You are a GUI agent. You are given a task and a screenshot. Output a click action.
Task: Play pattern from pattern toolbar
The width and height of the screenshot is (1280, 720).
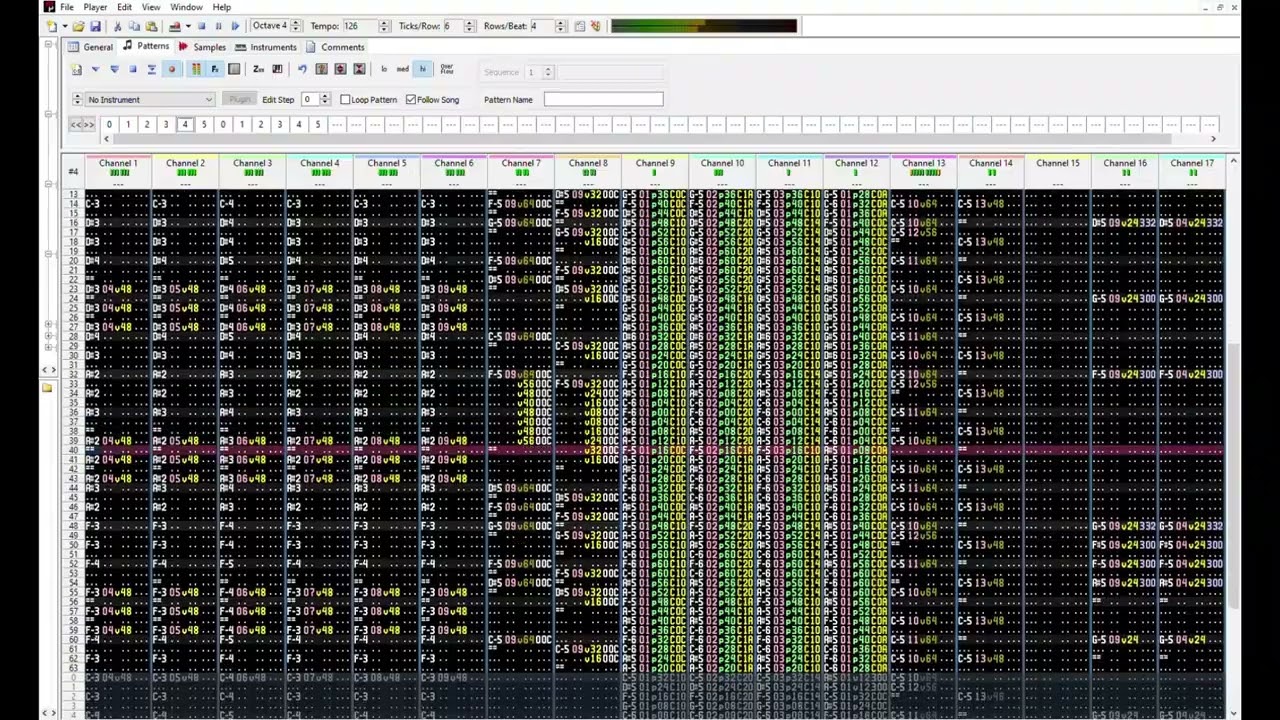pos(95,69)
